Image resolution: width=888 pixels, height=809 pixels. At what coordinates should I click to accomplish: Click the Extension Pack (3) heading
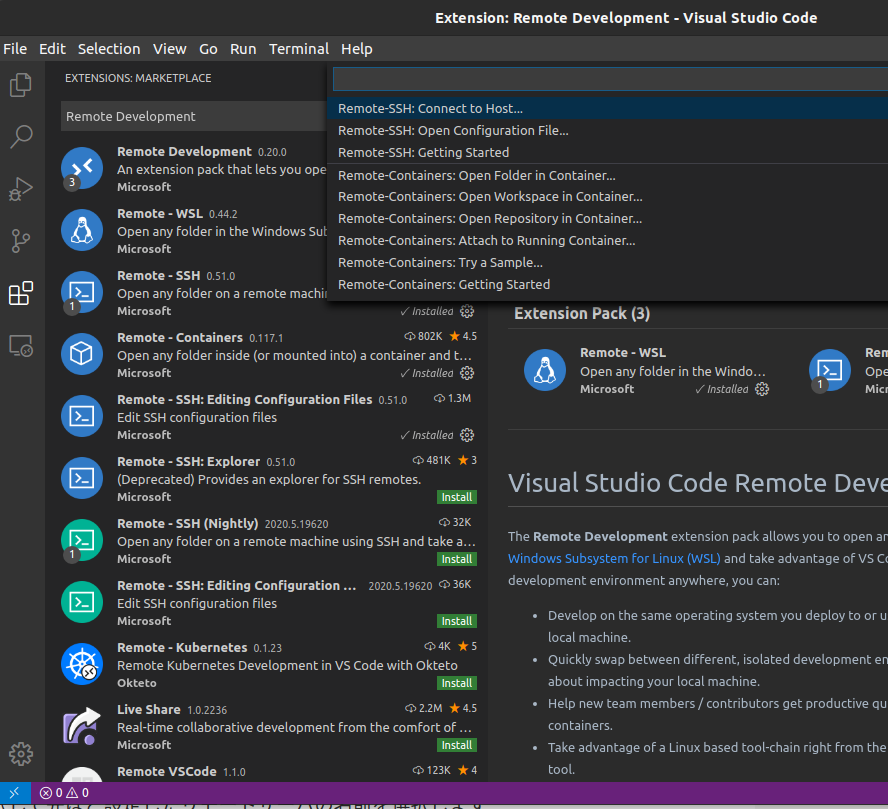coord(582,314)
